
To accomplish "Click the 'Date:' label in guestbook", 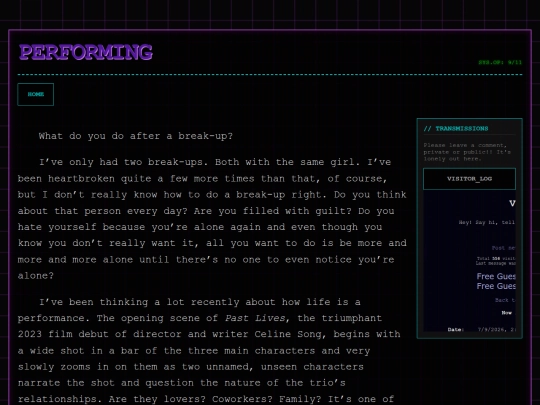I will tap(456, 330).
